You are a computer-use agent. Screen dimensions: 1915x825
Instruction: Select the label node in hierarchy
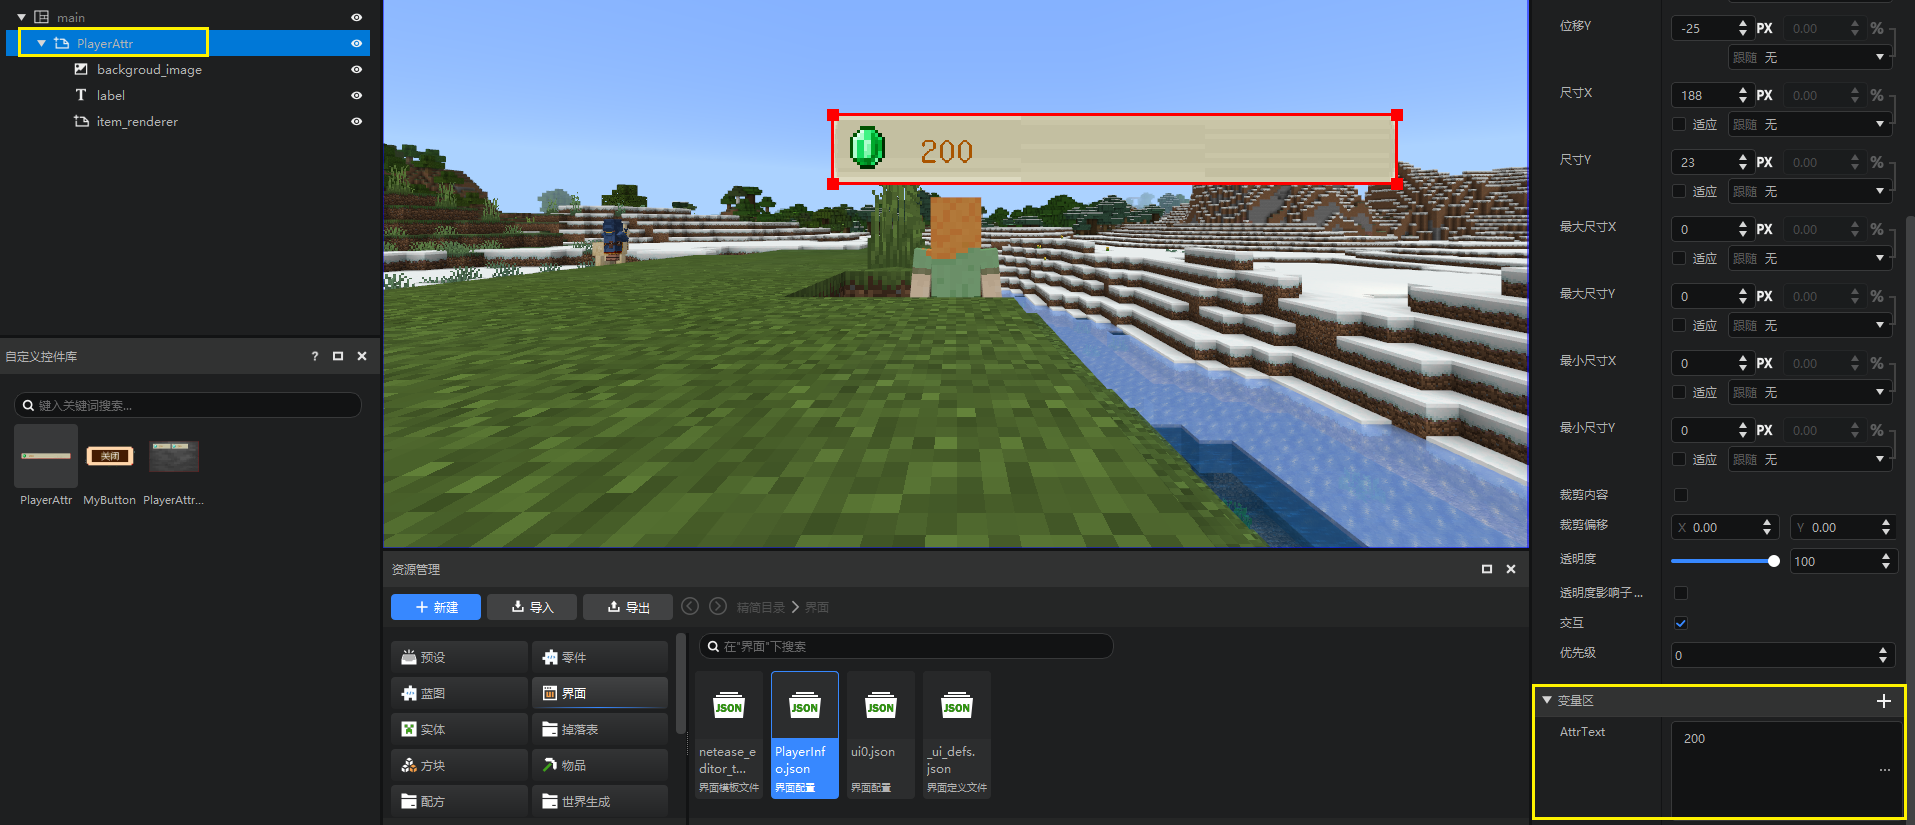110,95
